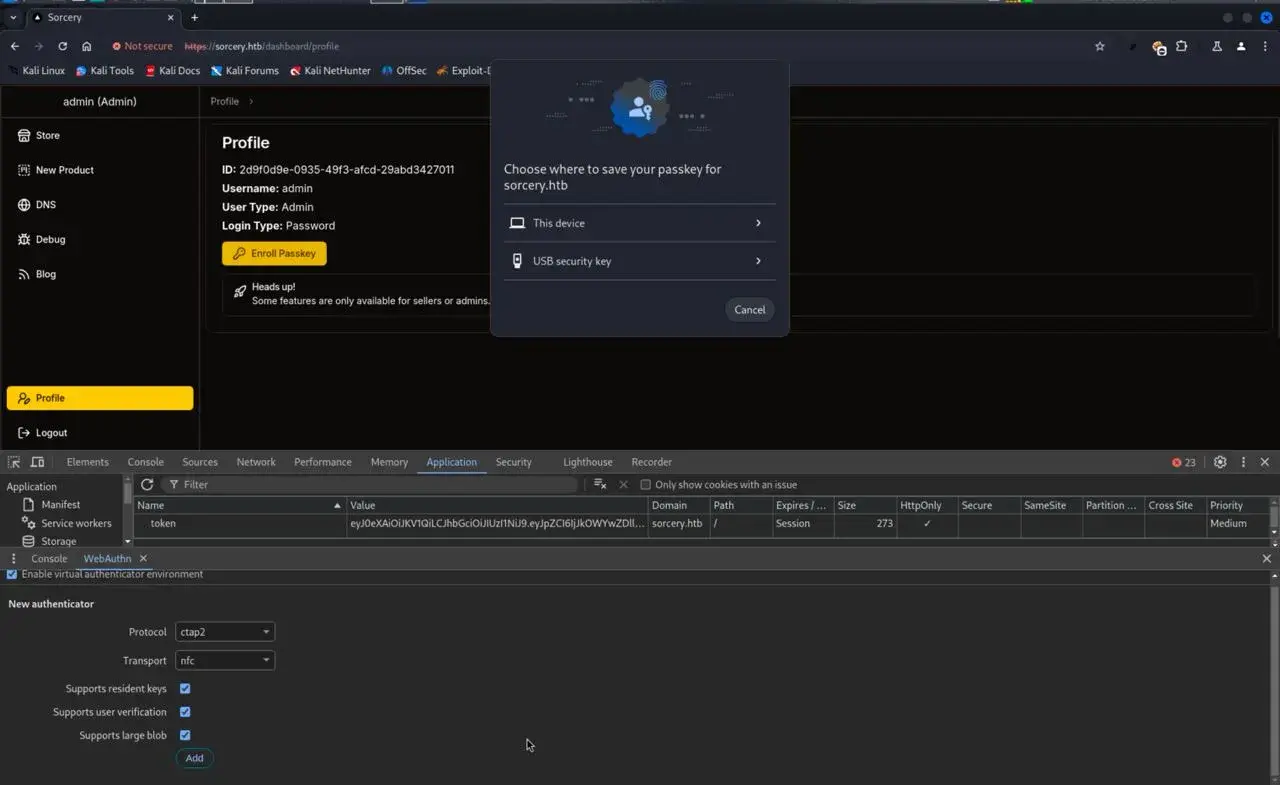Open DevTools settings gear icon
Screen dimensions: 1280x785
[x=1220, y=462]
